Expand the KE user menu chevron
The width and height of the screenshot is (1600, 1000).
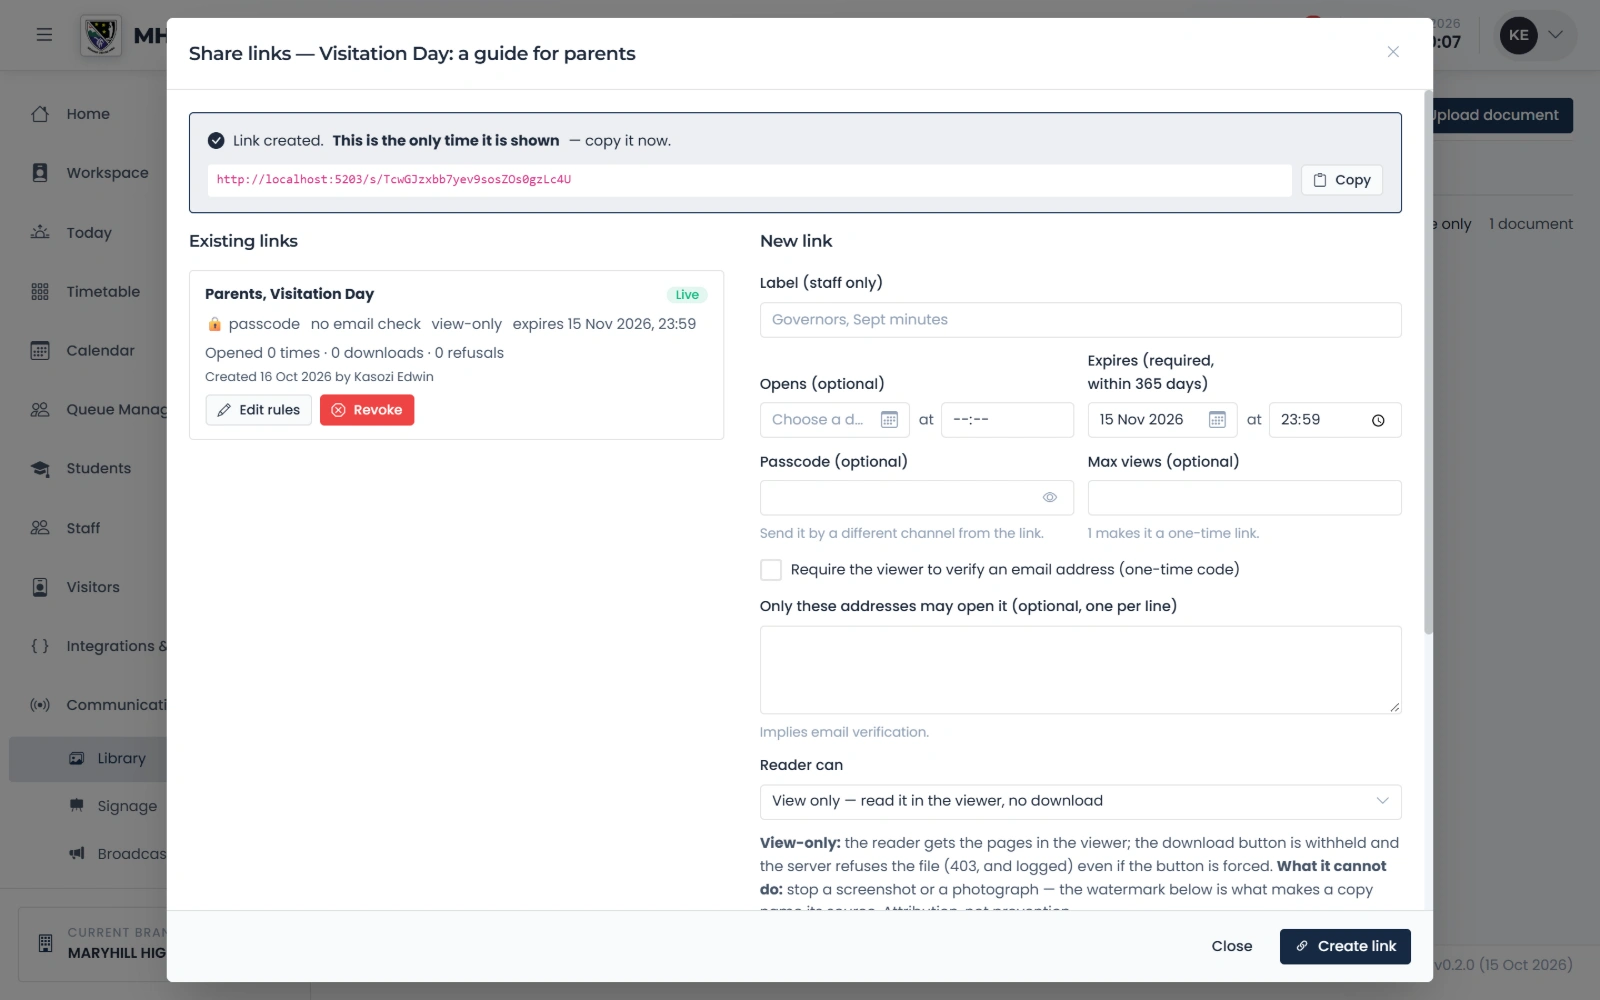1556,35
